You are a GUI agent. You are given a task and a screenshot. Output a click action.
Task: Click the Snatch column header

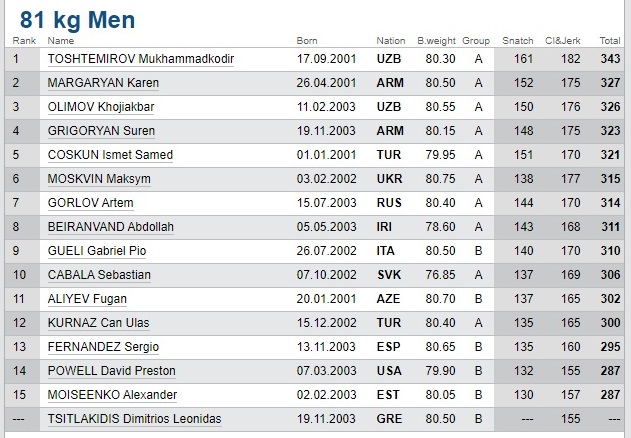(517, 41)
